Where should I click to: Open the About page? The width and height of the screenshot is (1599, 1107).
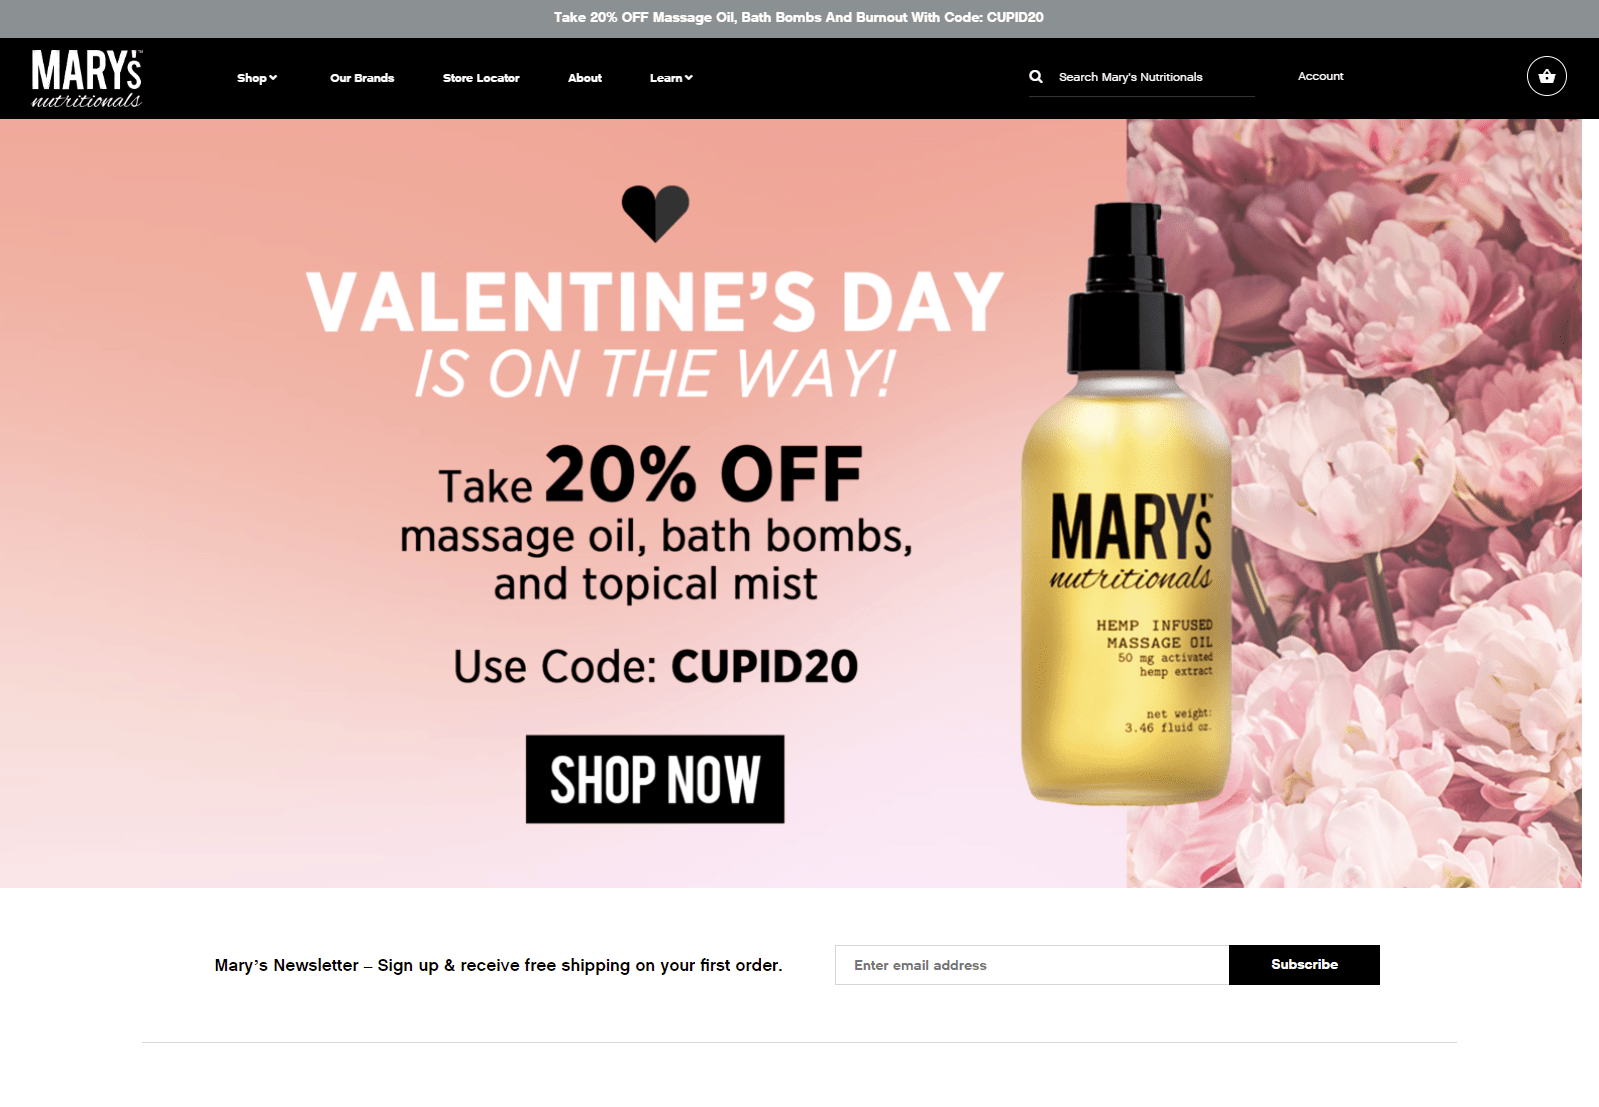[585, 77]
